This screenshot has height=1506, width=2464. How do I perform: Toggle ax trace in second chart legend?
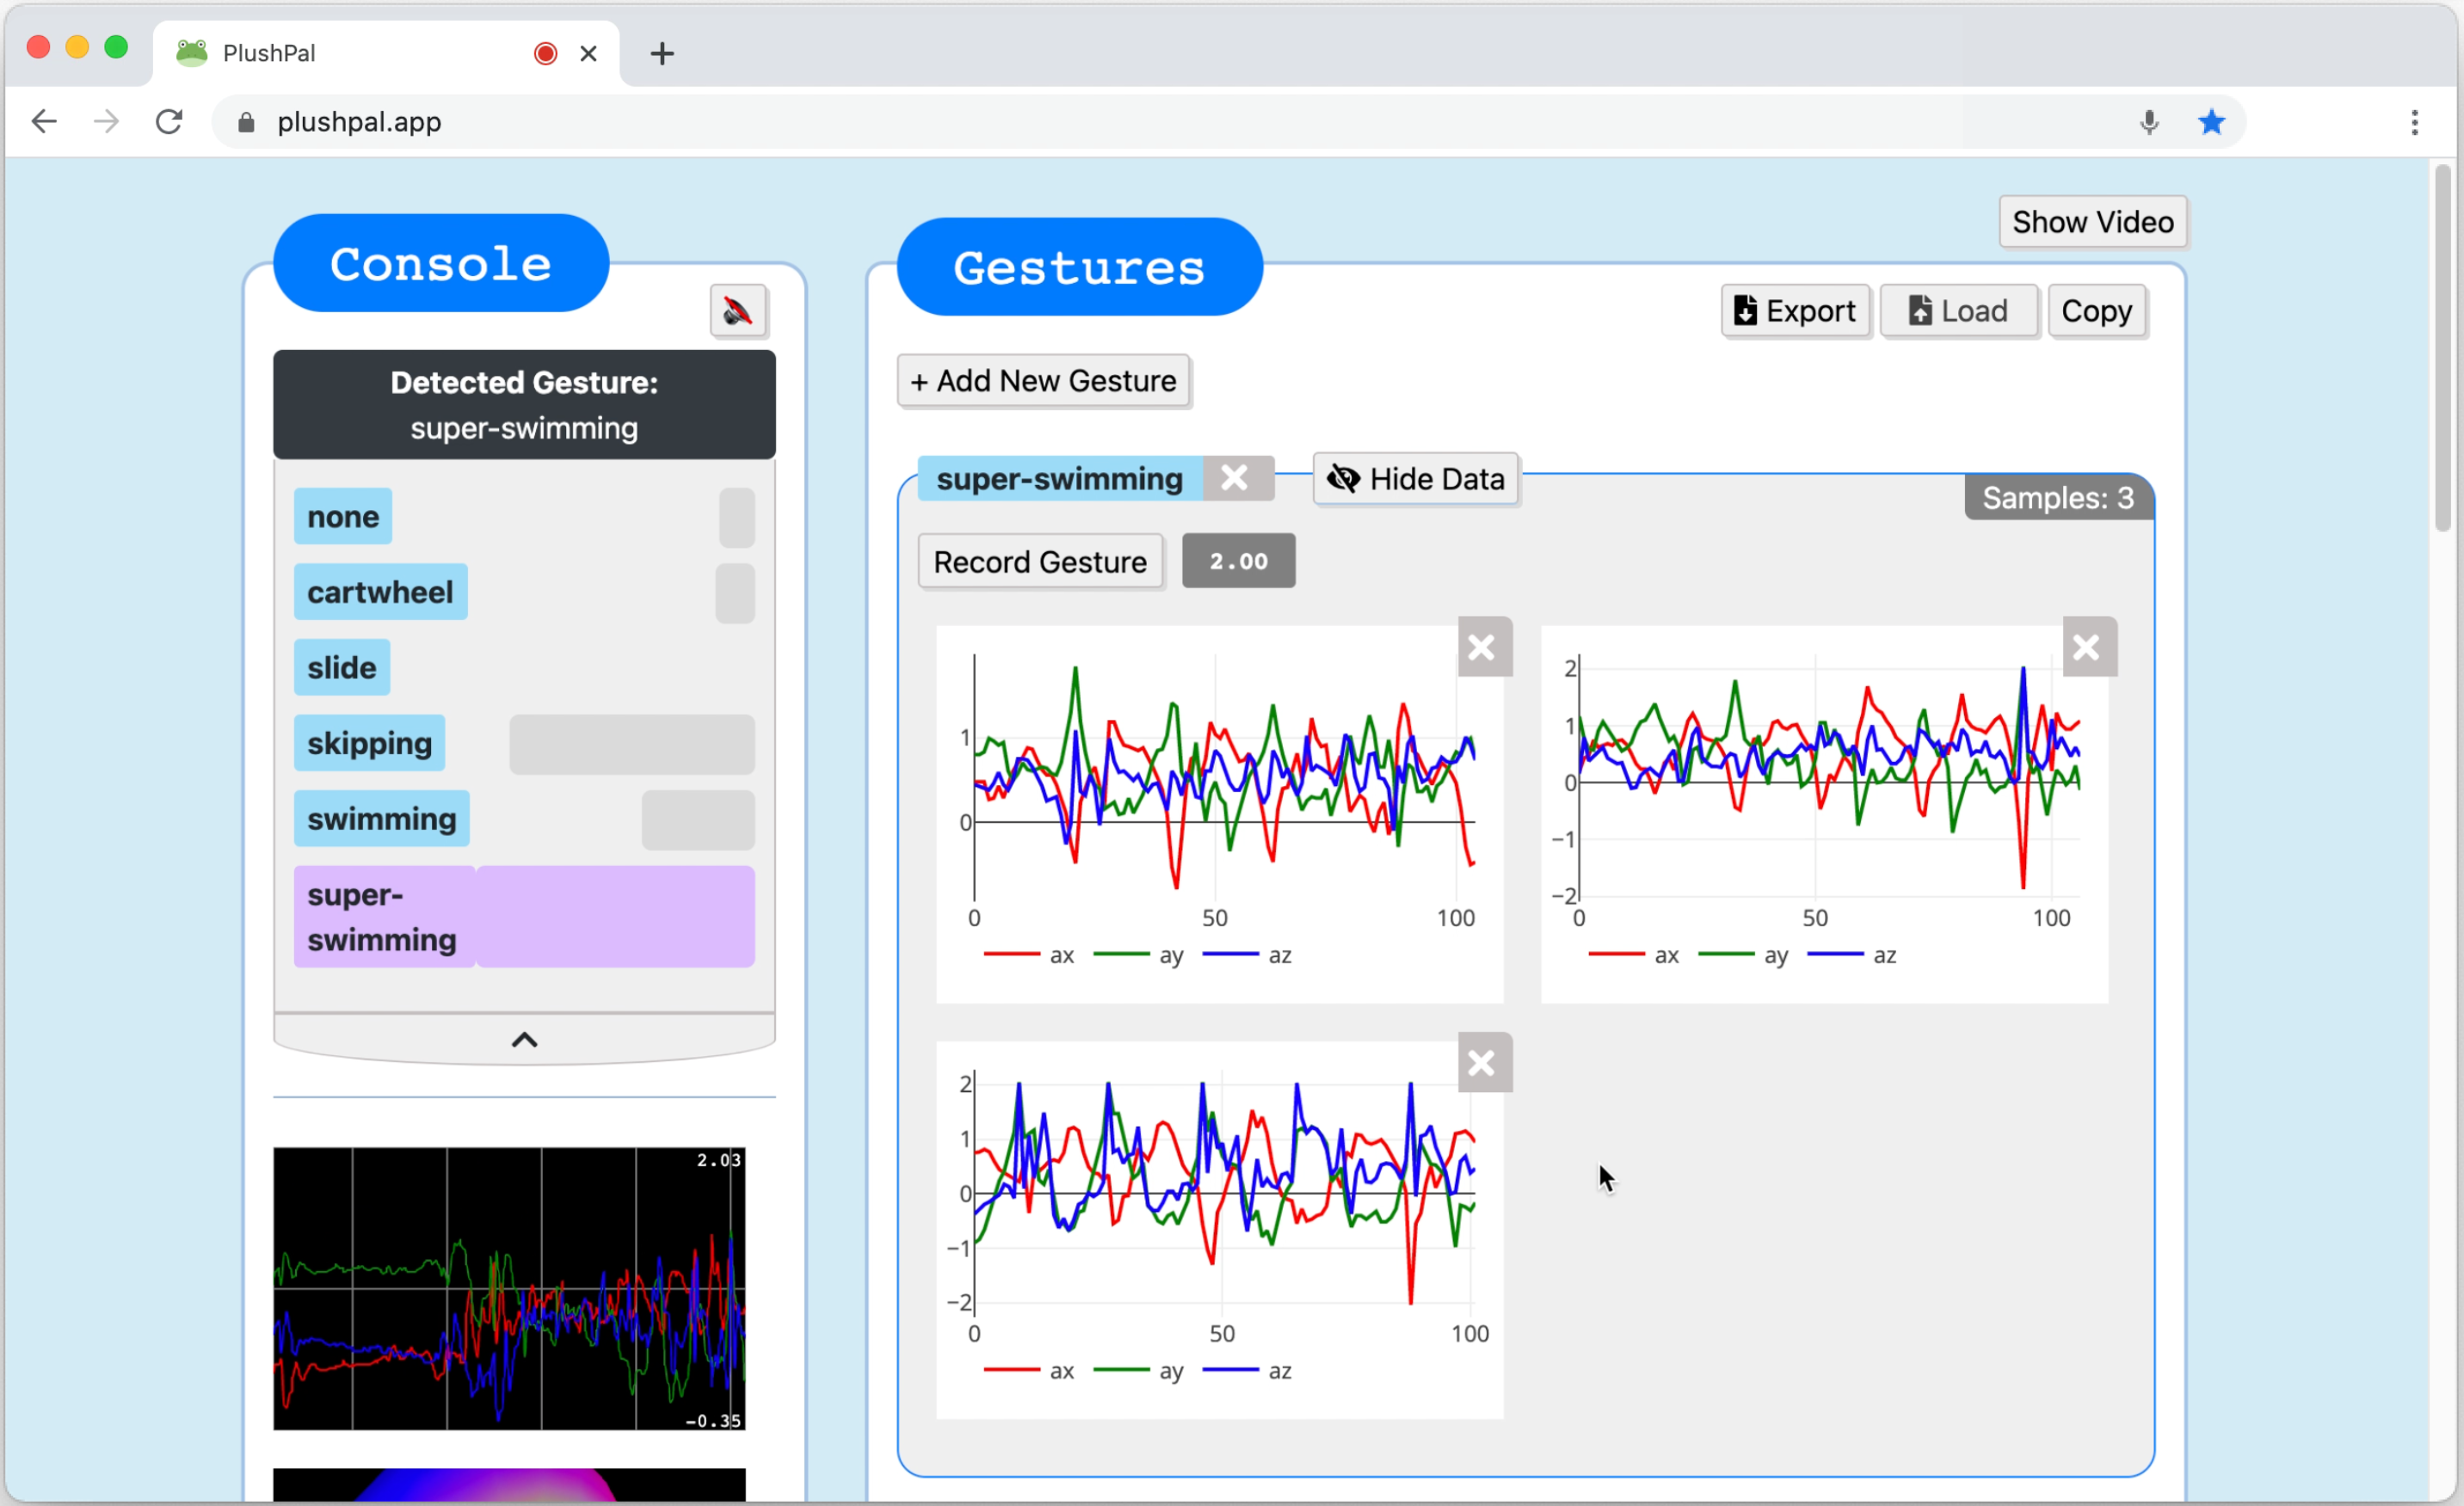[1634, 955]
